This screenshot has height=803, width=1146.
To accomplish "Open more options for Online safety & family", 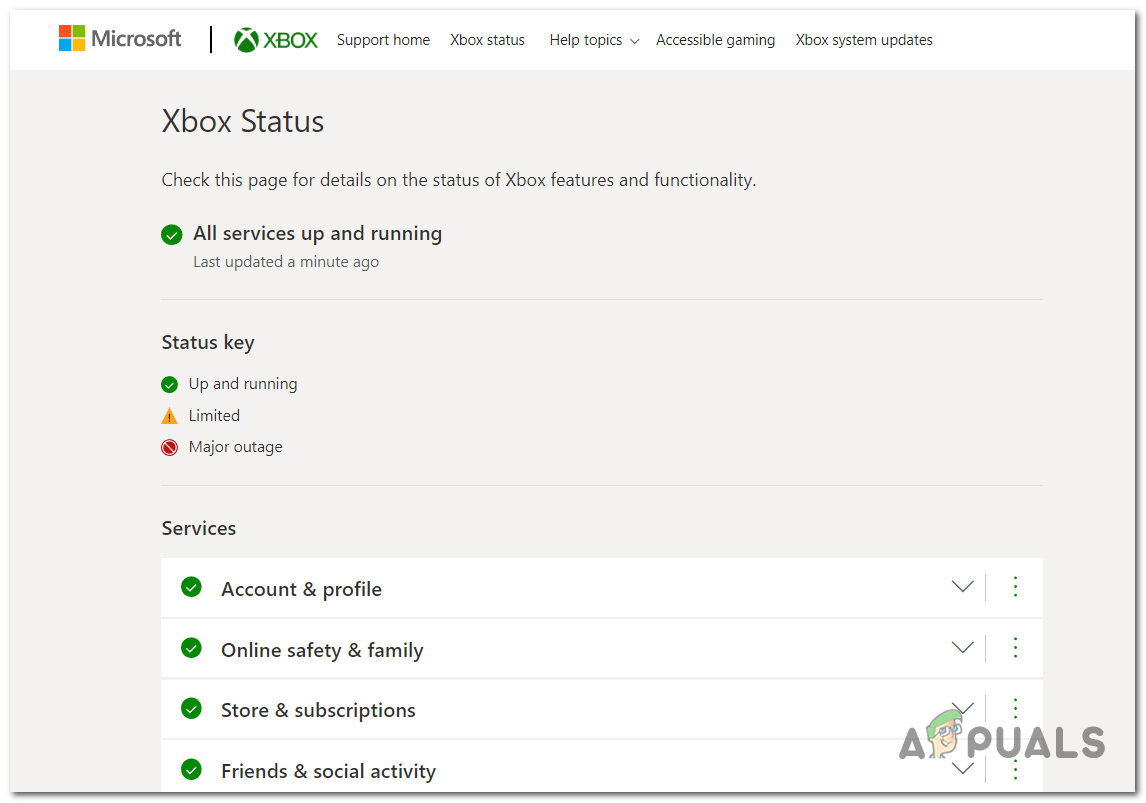I will pyautogui.click(x=1015, y=648).
